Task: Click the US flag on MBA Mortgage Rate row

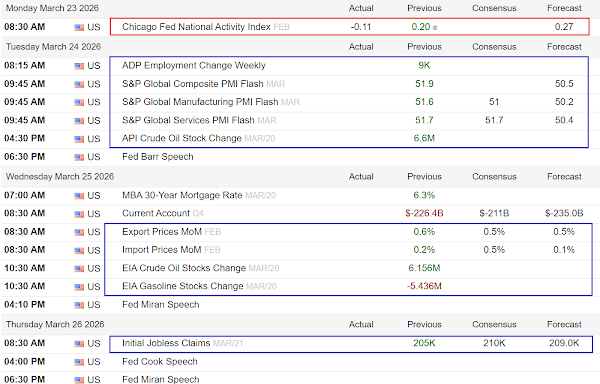Action: [79, 196]
